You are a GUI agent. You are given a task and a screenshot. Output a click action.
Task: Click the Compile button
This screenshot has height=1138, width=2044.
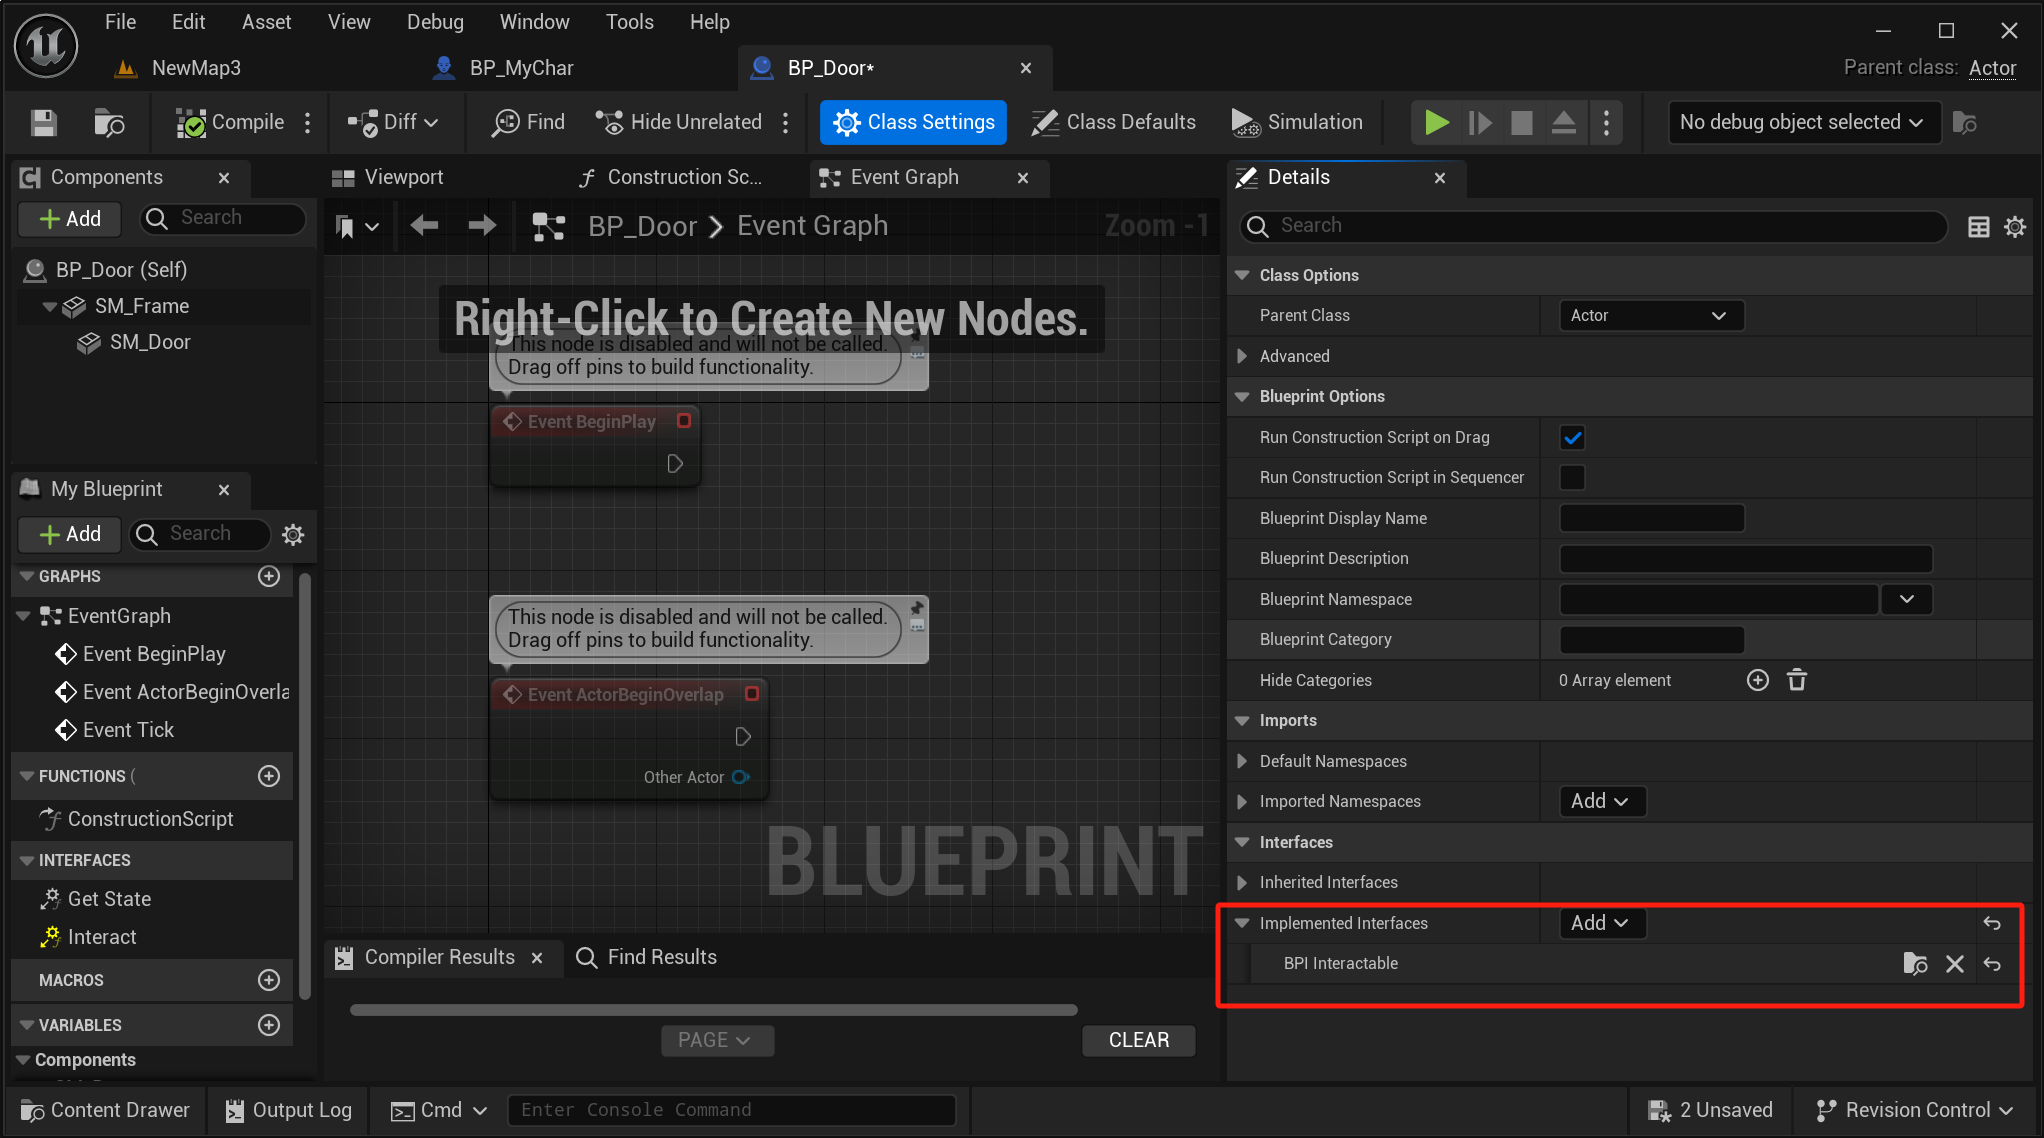(x=230, y=122)
